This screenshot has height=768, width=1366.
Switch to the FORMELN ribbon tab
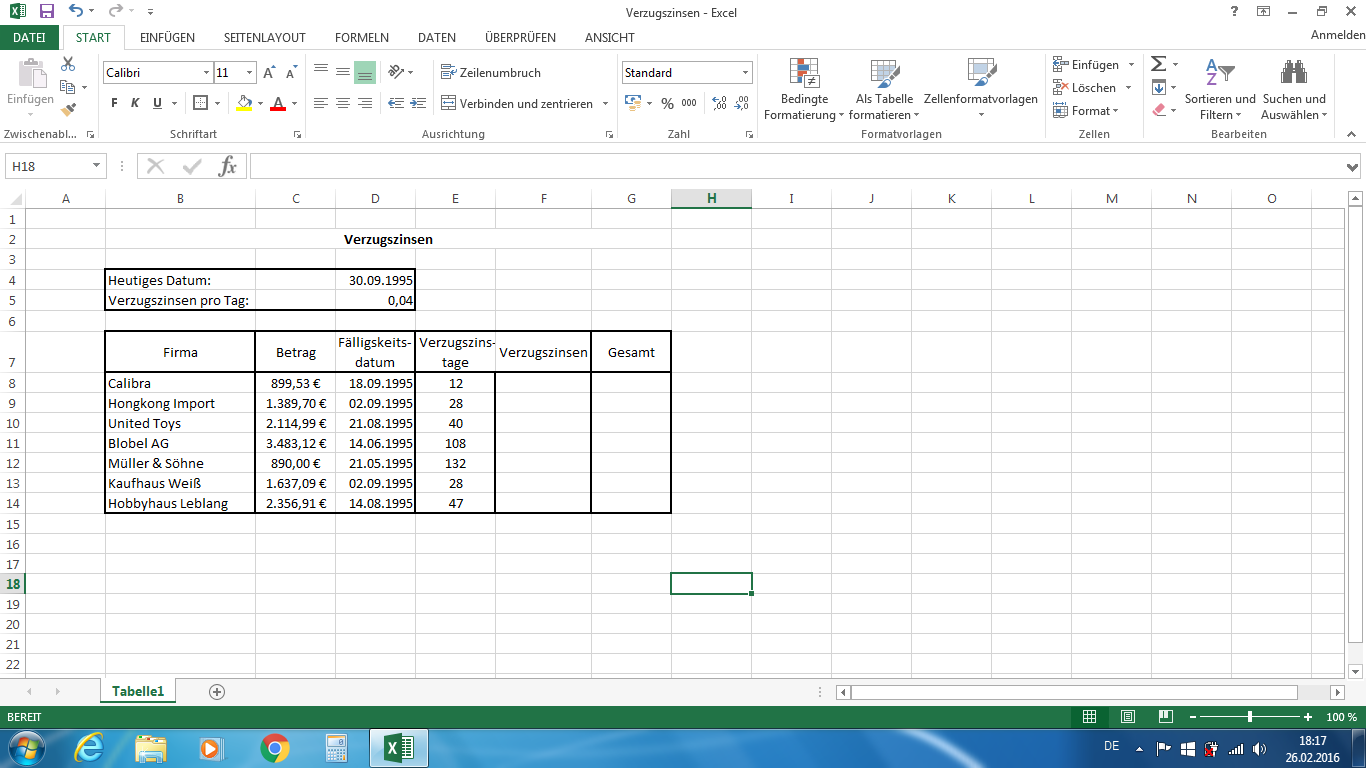click(361, 38)
